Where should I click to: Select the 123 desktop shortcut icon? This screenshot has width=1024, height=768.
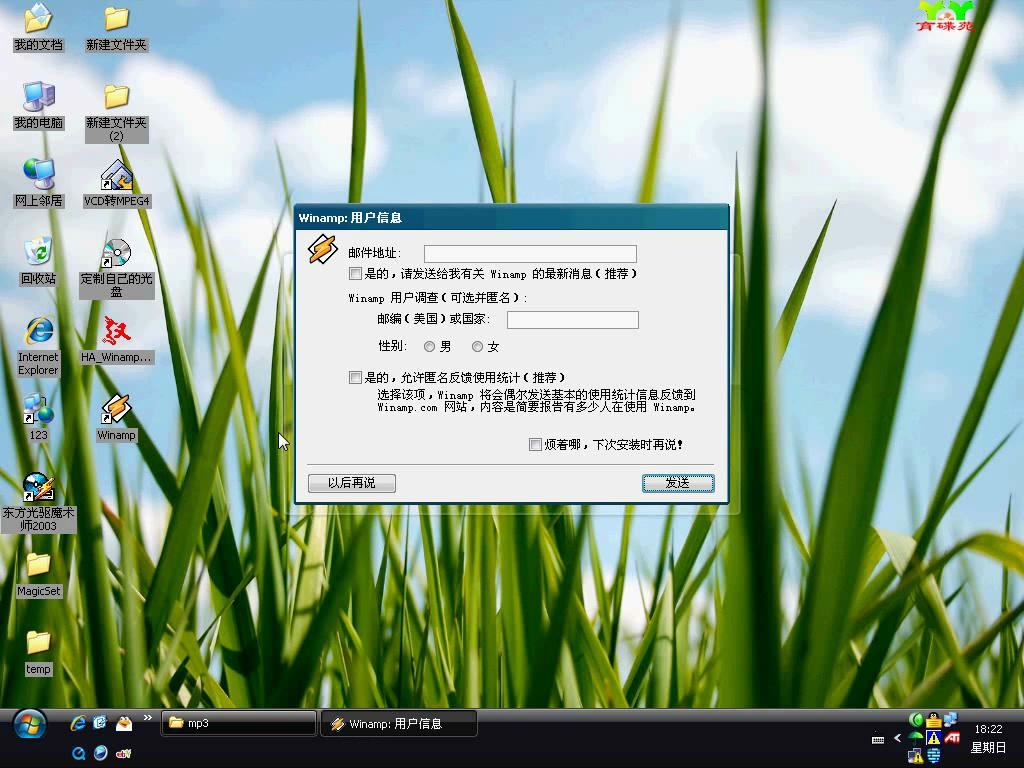[x=39, y=417]
